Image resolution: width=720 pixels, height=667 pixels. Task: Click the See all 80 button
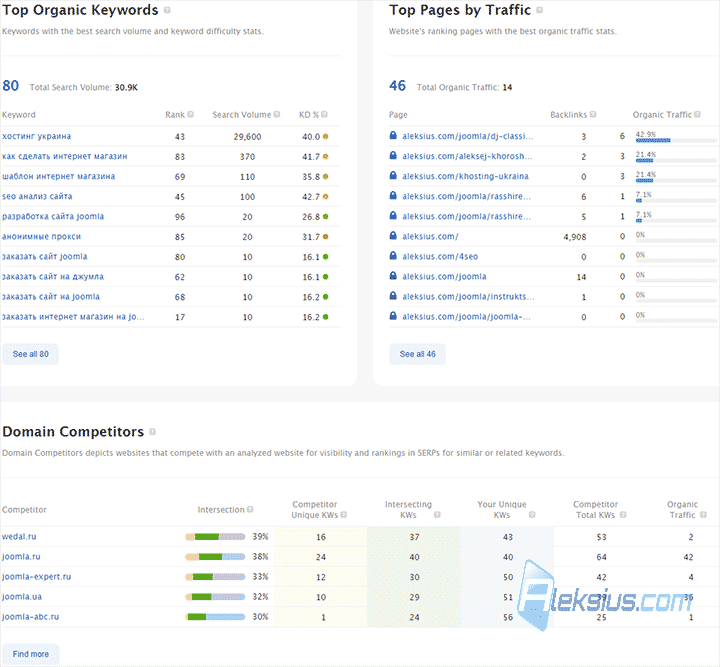point(30,354)
